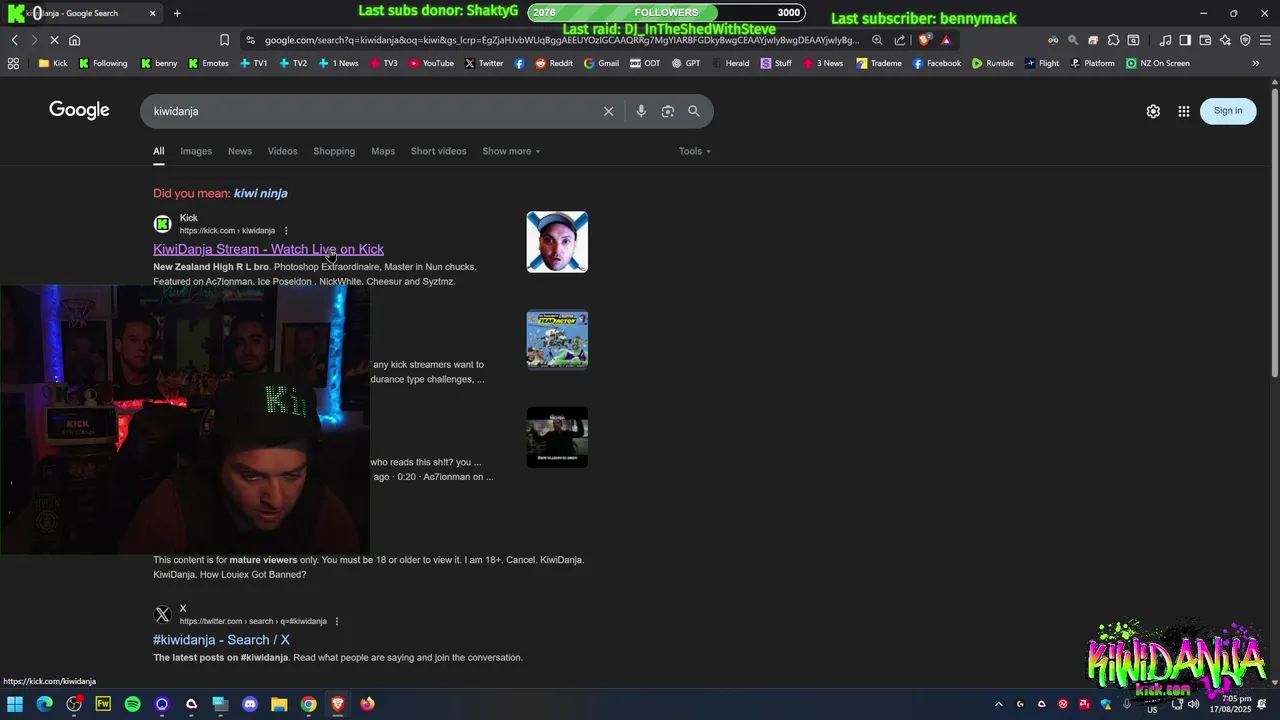1280x720 pixels.
Task: Open the Google apps grid
Action: pos(1184,111)
